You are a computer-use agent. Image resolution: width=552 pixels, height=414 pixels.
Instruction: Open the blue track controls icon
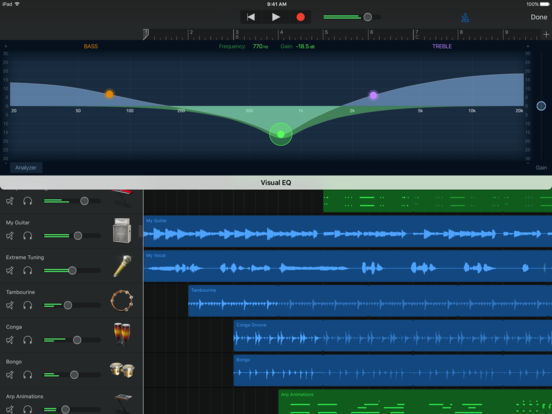[465, 18]
